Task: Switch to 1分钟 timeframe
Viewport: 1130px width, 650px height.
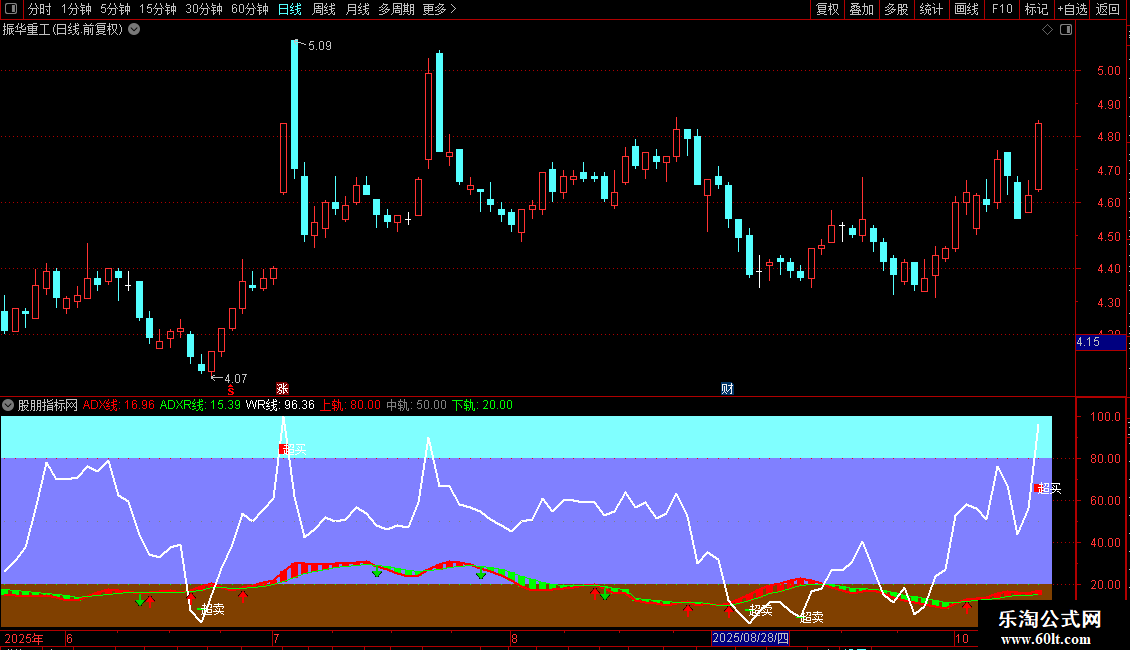Action: coord(76,9)
